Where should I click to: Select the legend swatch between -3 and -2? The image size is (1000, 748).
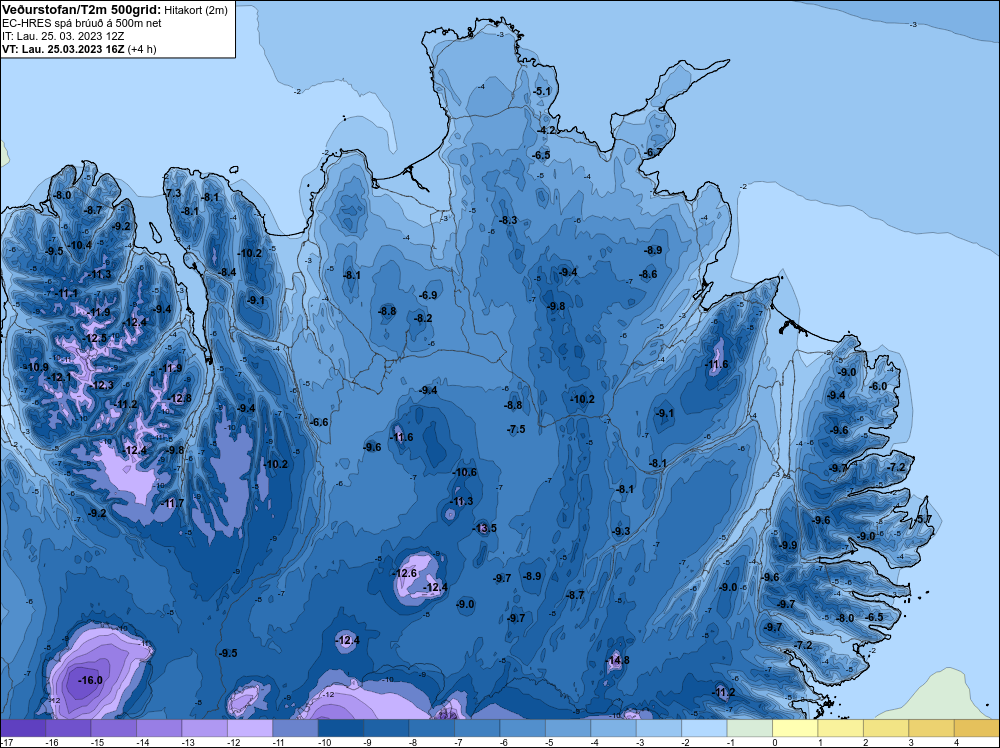click(659, 728)
